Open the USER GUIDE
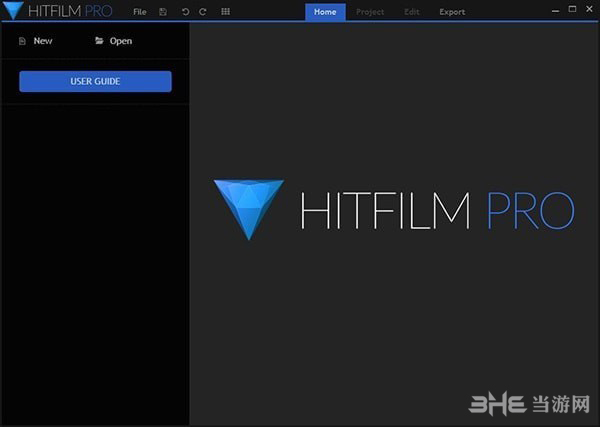The width and height of the screenshot is (600, 427). click(x=95, y=81)
